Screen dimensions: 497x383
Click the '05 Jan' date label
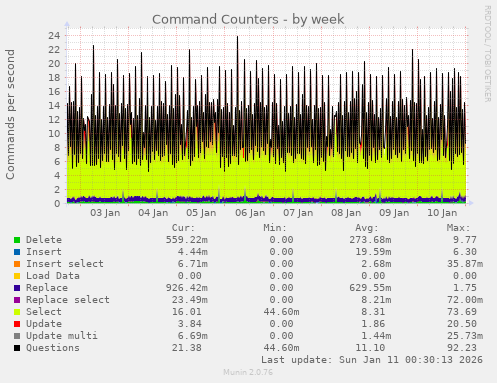[201, 213]
